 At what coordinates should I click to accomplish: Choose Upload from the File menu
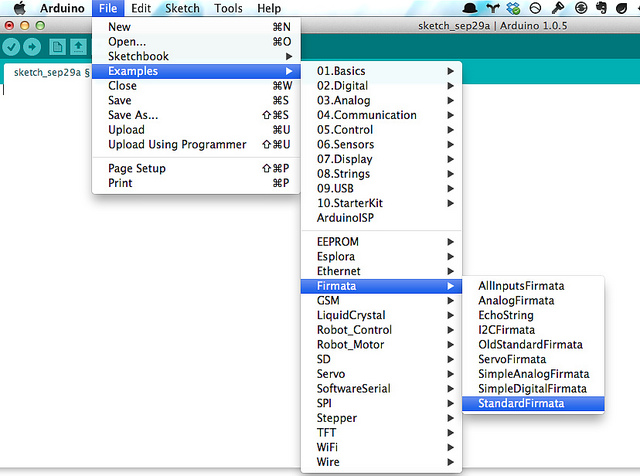[197, 130]
